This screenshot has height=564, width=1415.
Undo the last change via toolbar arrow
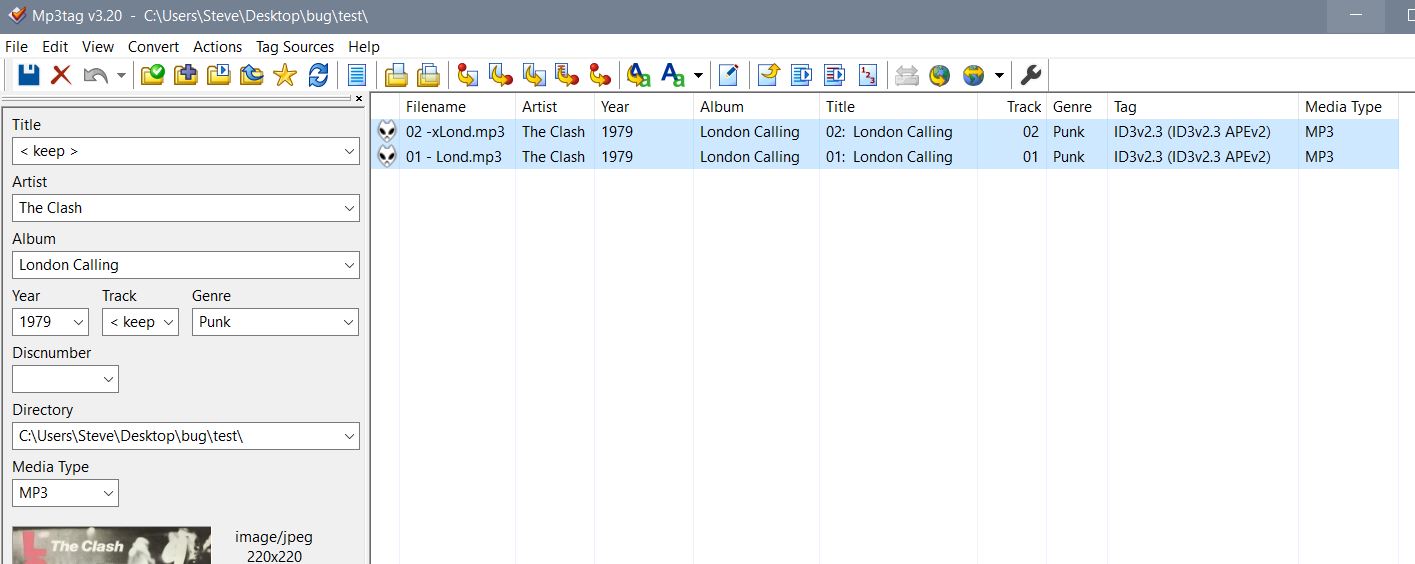click(96, 75)
